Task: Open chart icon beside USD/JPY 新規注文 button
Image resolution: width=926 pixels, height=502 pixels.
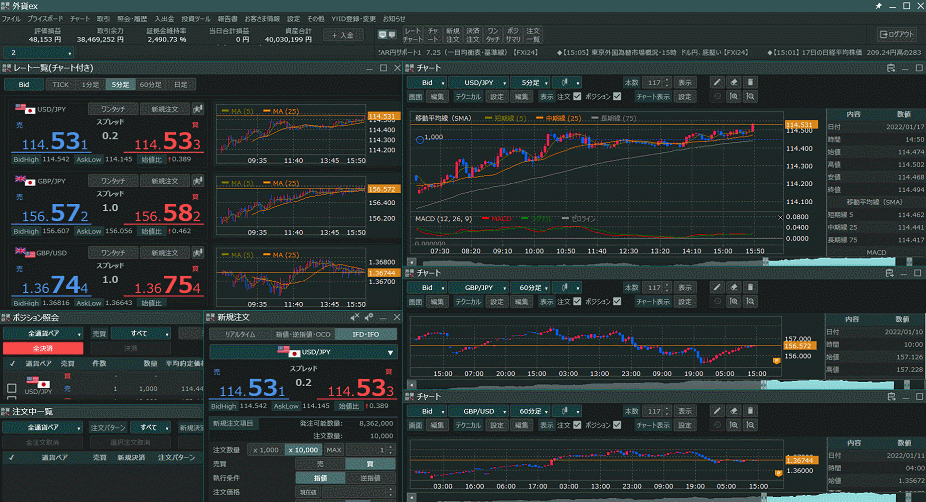Action: [197, 109]
